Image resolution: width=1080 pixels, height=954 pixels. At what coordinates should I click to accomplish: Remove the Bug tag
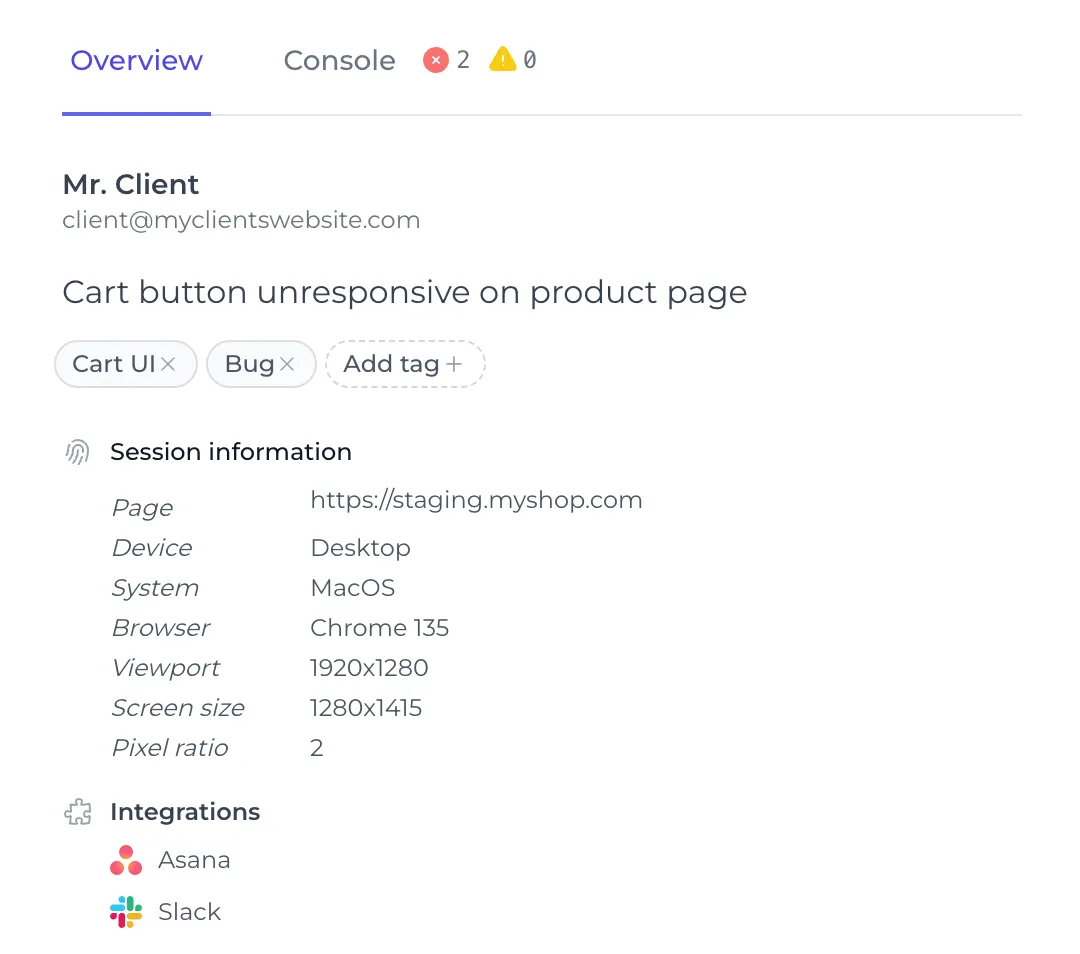click(289, 364)
